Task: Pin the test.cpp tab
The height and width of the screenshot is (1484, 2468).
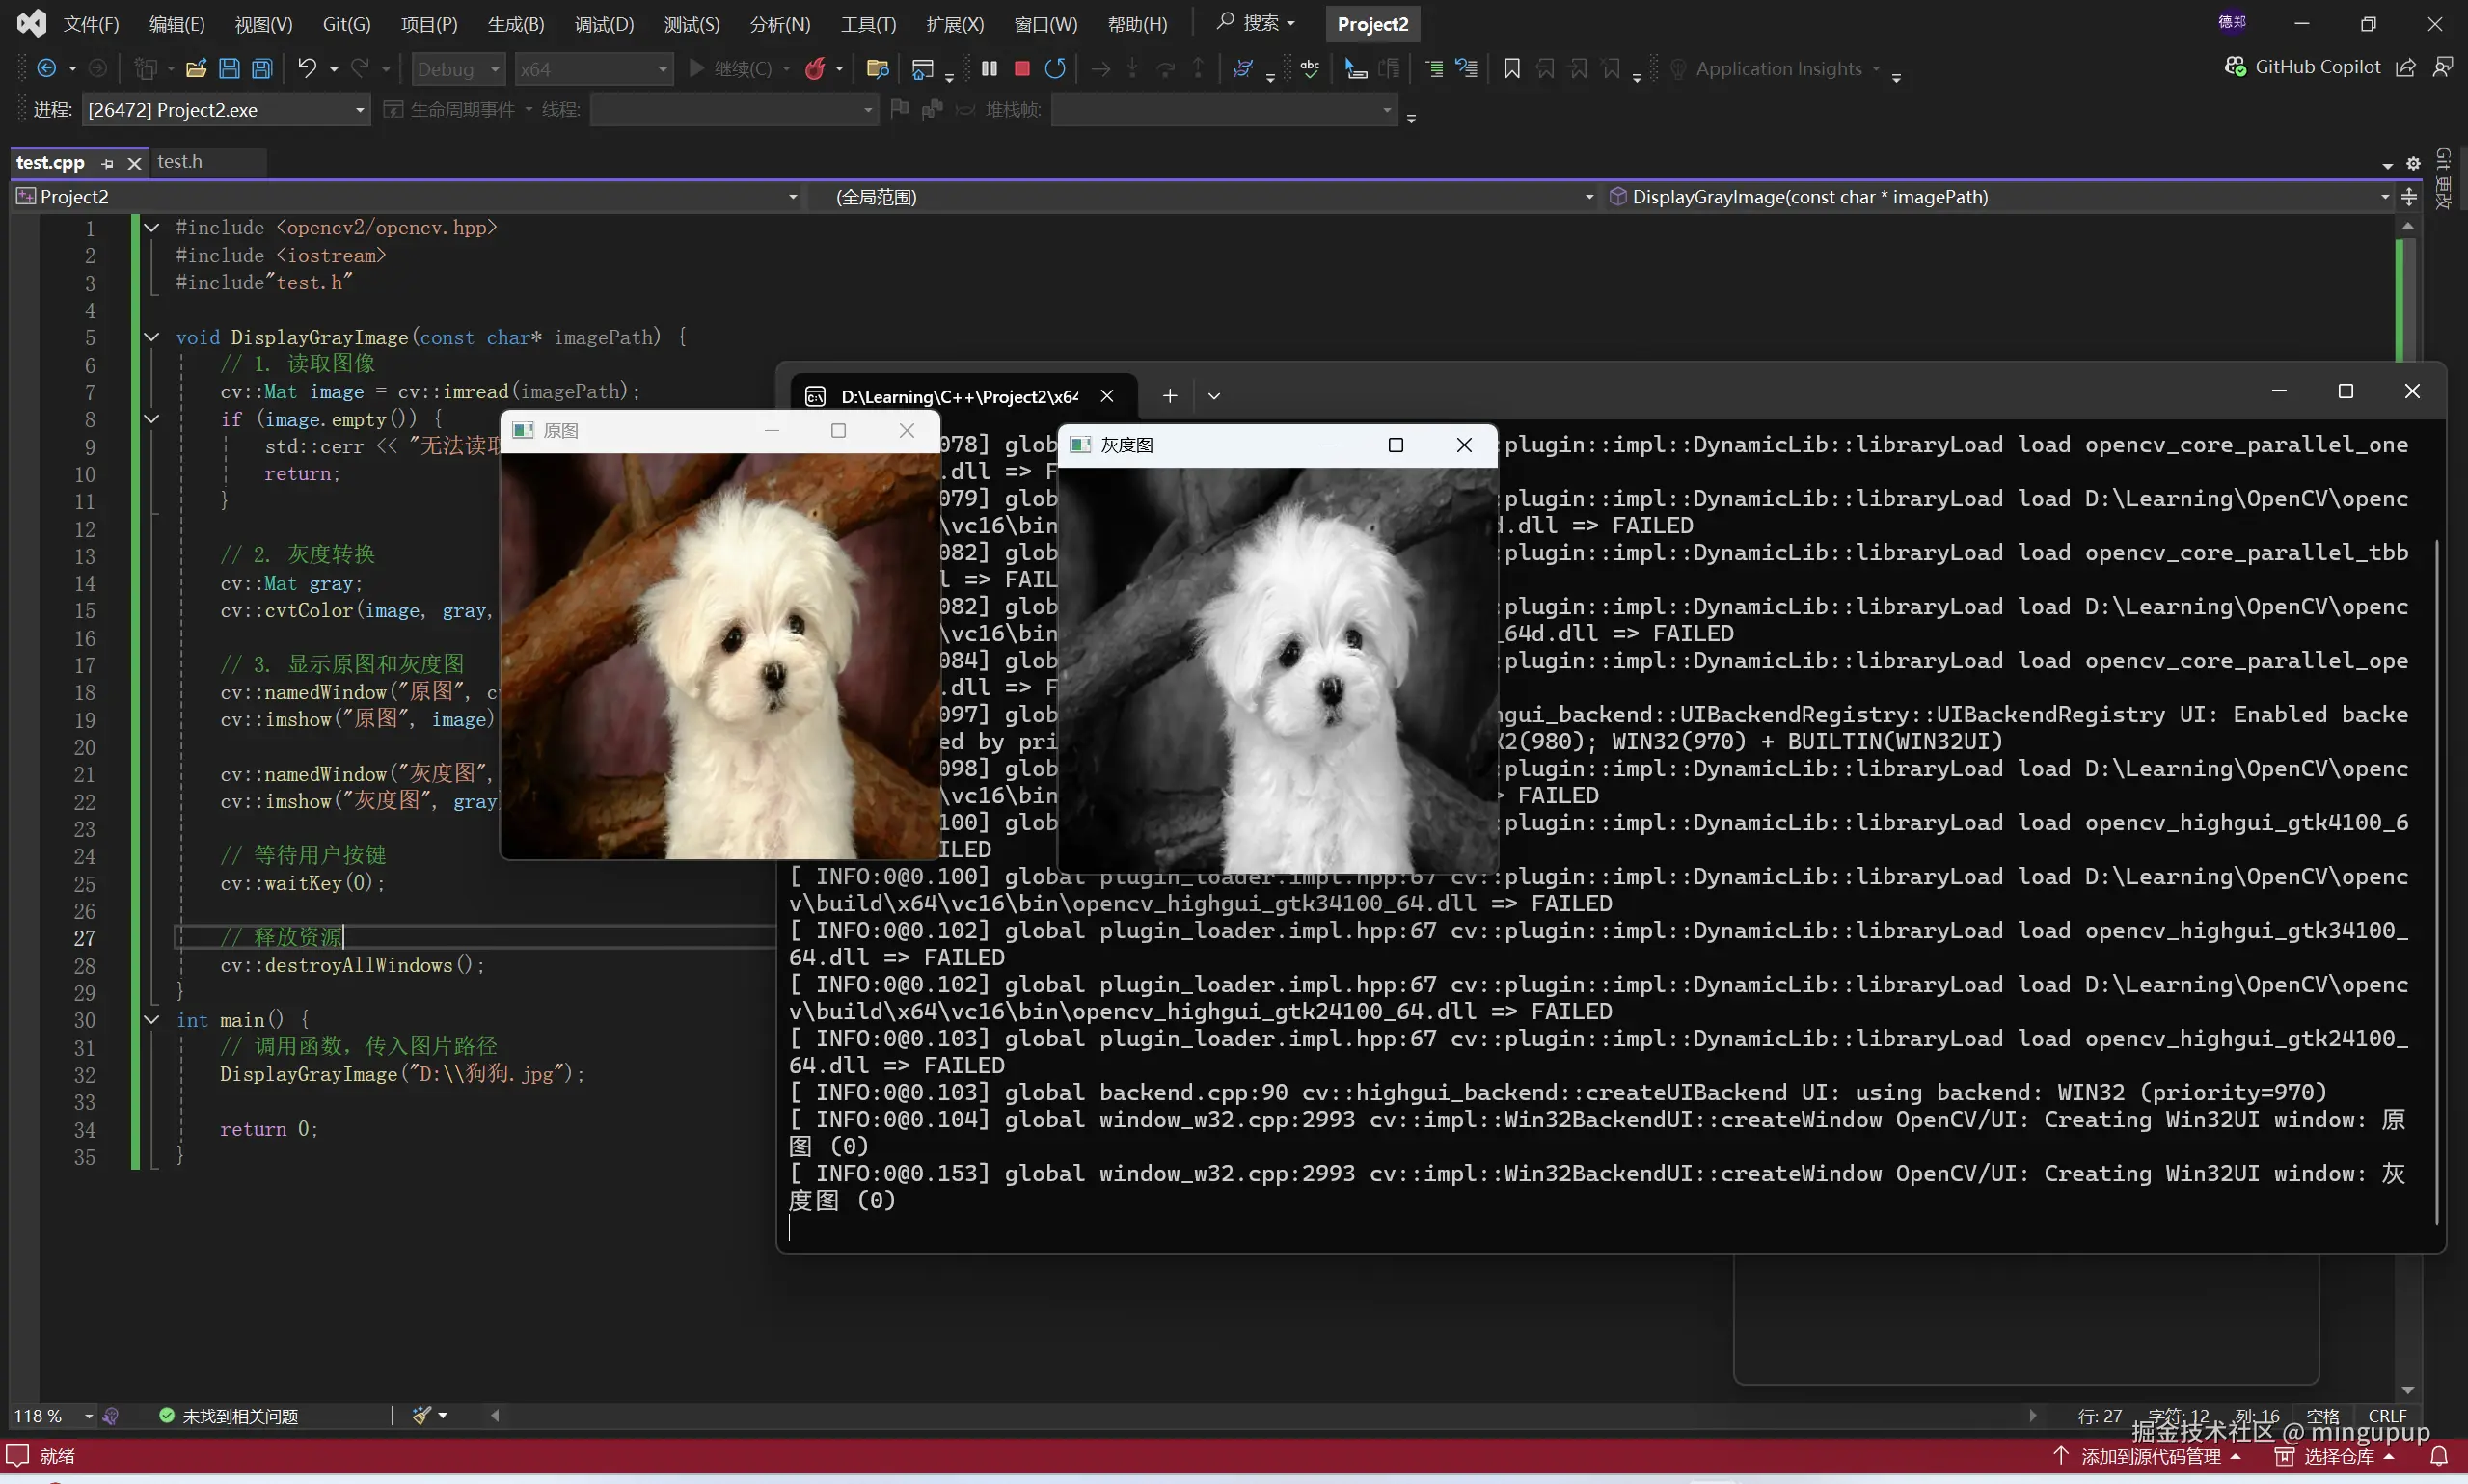Action: [x=108, y=162]
